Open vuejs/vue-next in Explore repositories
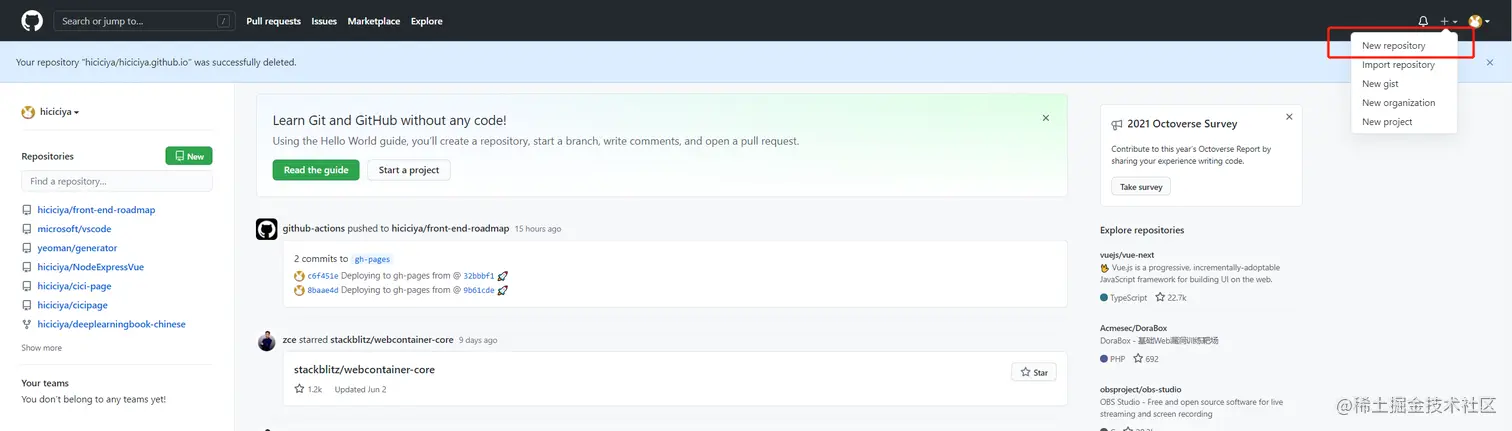 (x=1127, y=255)
